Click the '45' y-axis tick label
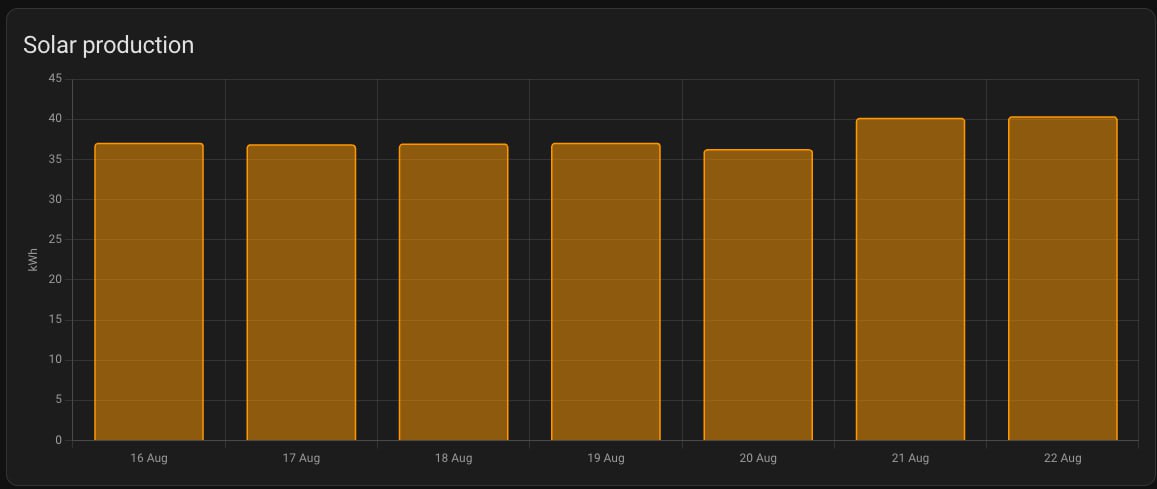The height and width of the screenshot is (489, 1157). click(x=55, y=79)
